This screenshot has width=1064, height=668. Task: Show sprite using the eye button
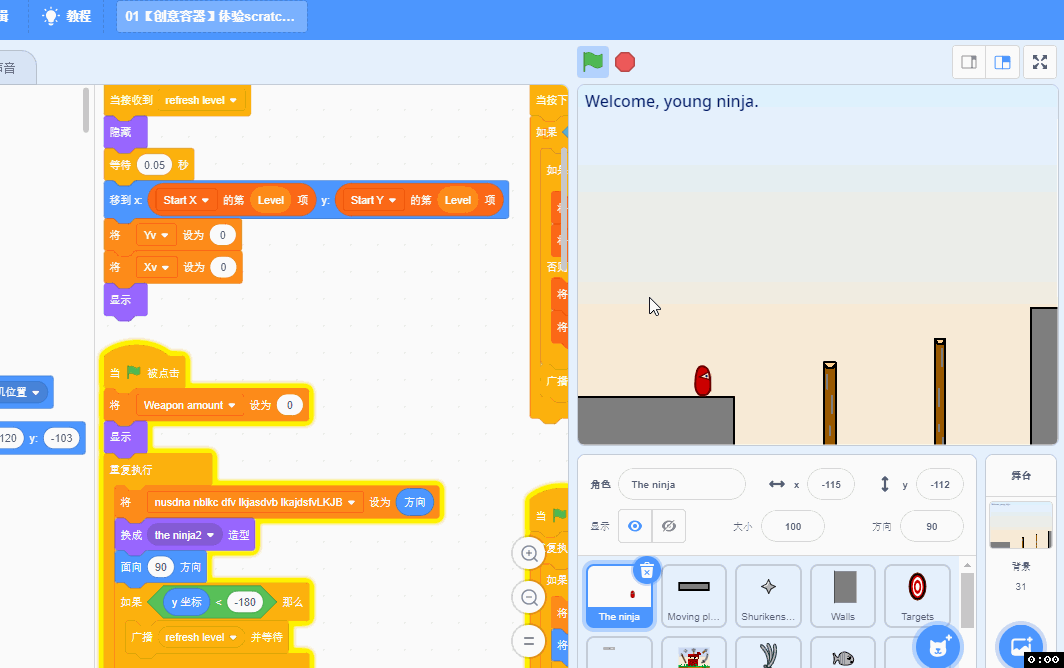(x=634, y=526)
